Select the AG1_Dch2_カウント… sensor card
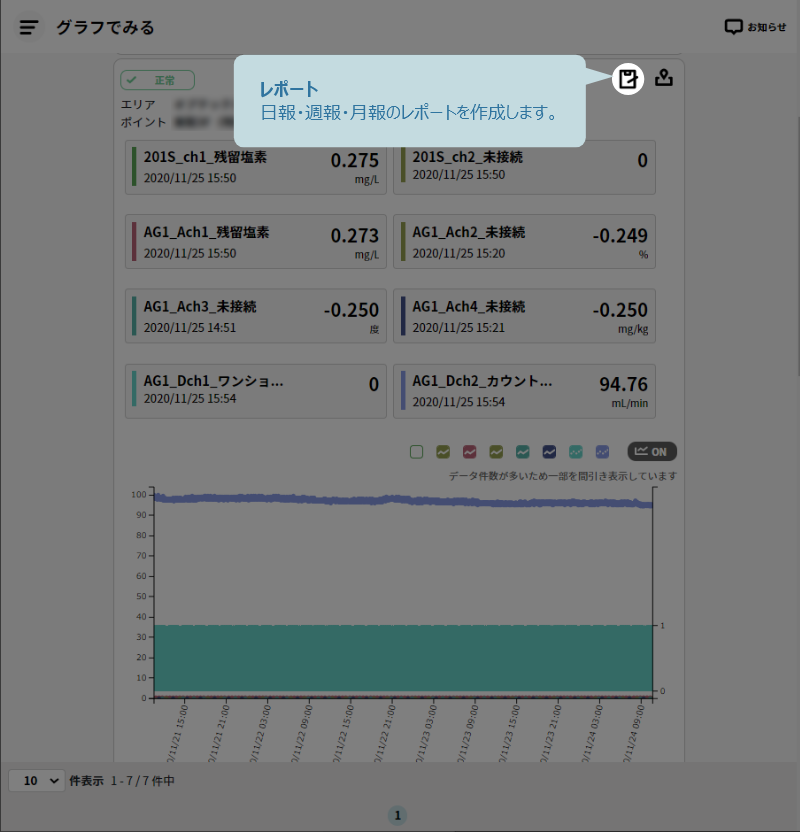Screen dimensions: 800x832 (524, 391)
